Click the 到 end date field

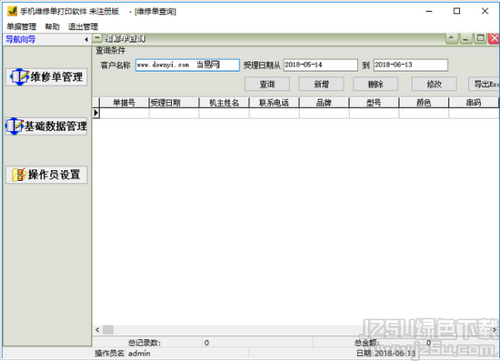tap(410, 65)
